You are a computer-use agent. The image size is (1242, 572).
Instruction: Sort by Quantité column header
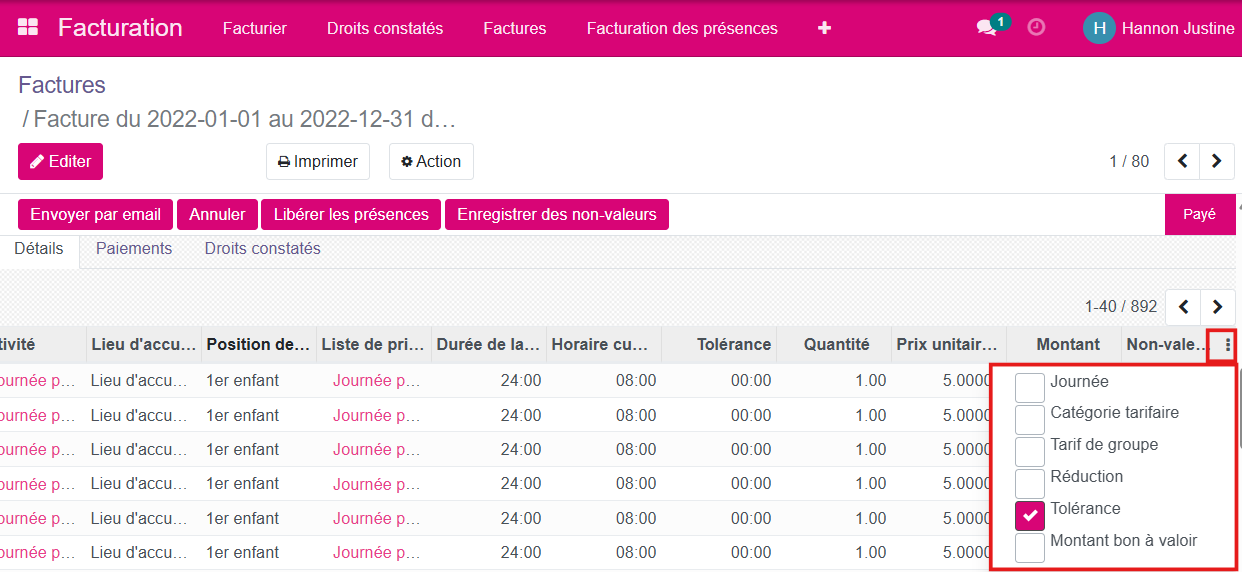[834, 344]
